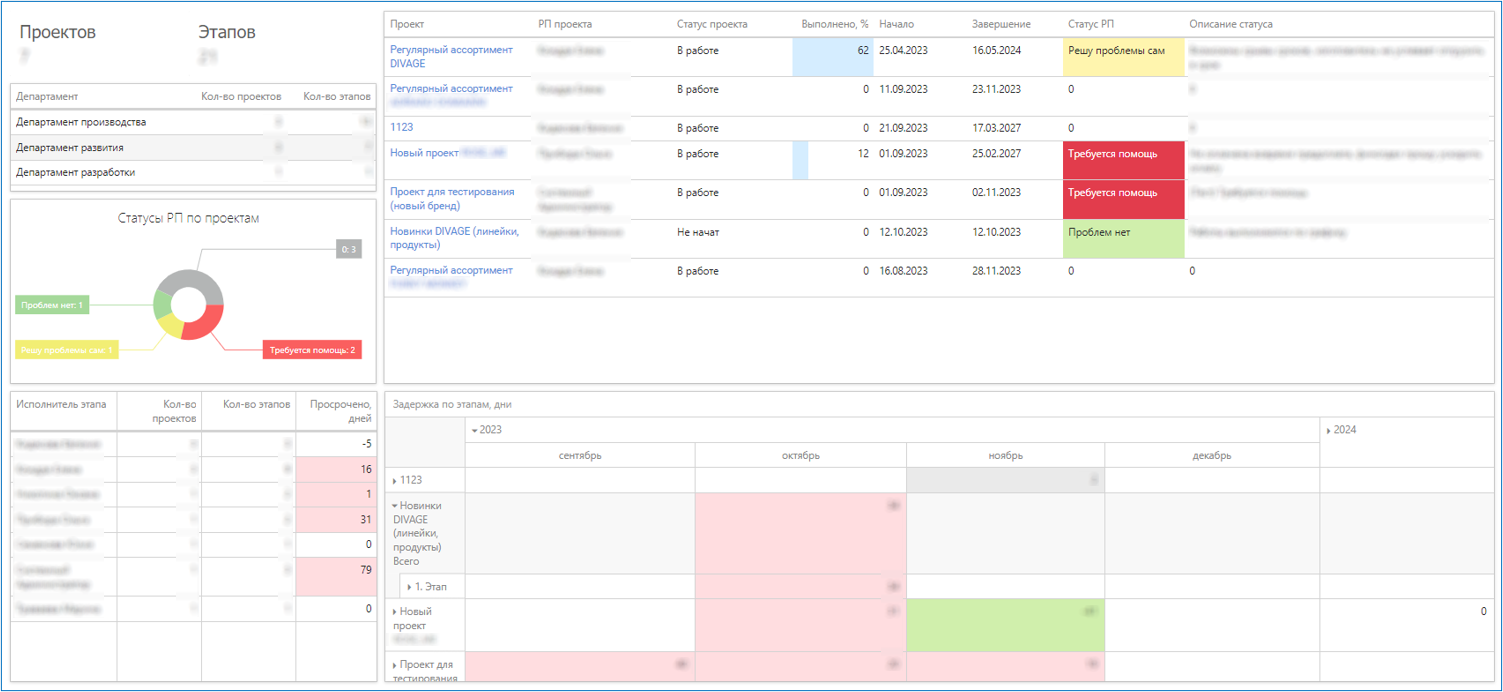Collapse the 2023 year column group
This screenshot has width=1503, height=692.
(475, 430)
